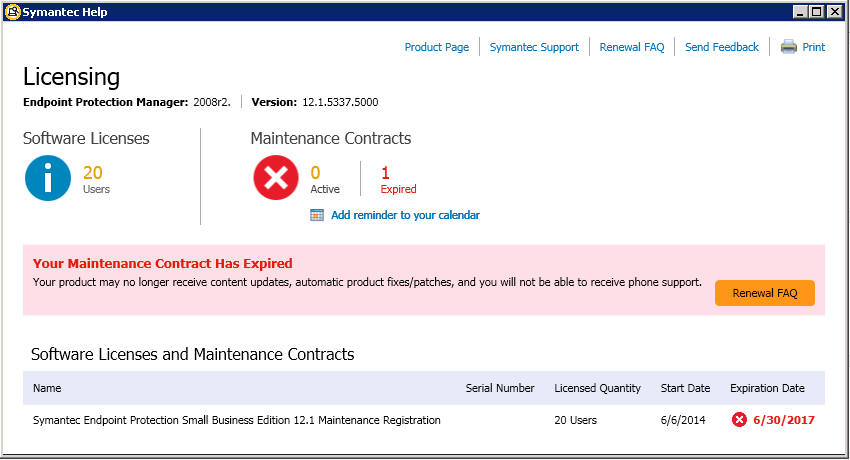Click the printer icon
This screenshot has width=850, height=460.
pyautogui.click(x=788, y=47)
